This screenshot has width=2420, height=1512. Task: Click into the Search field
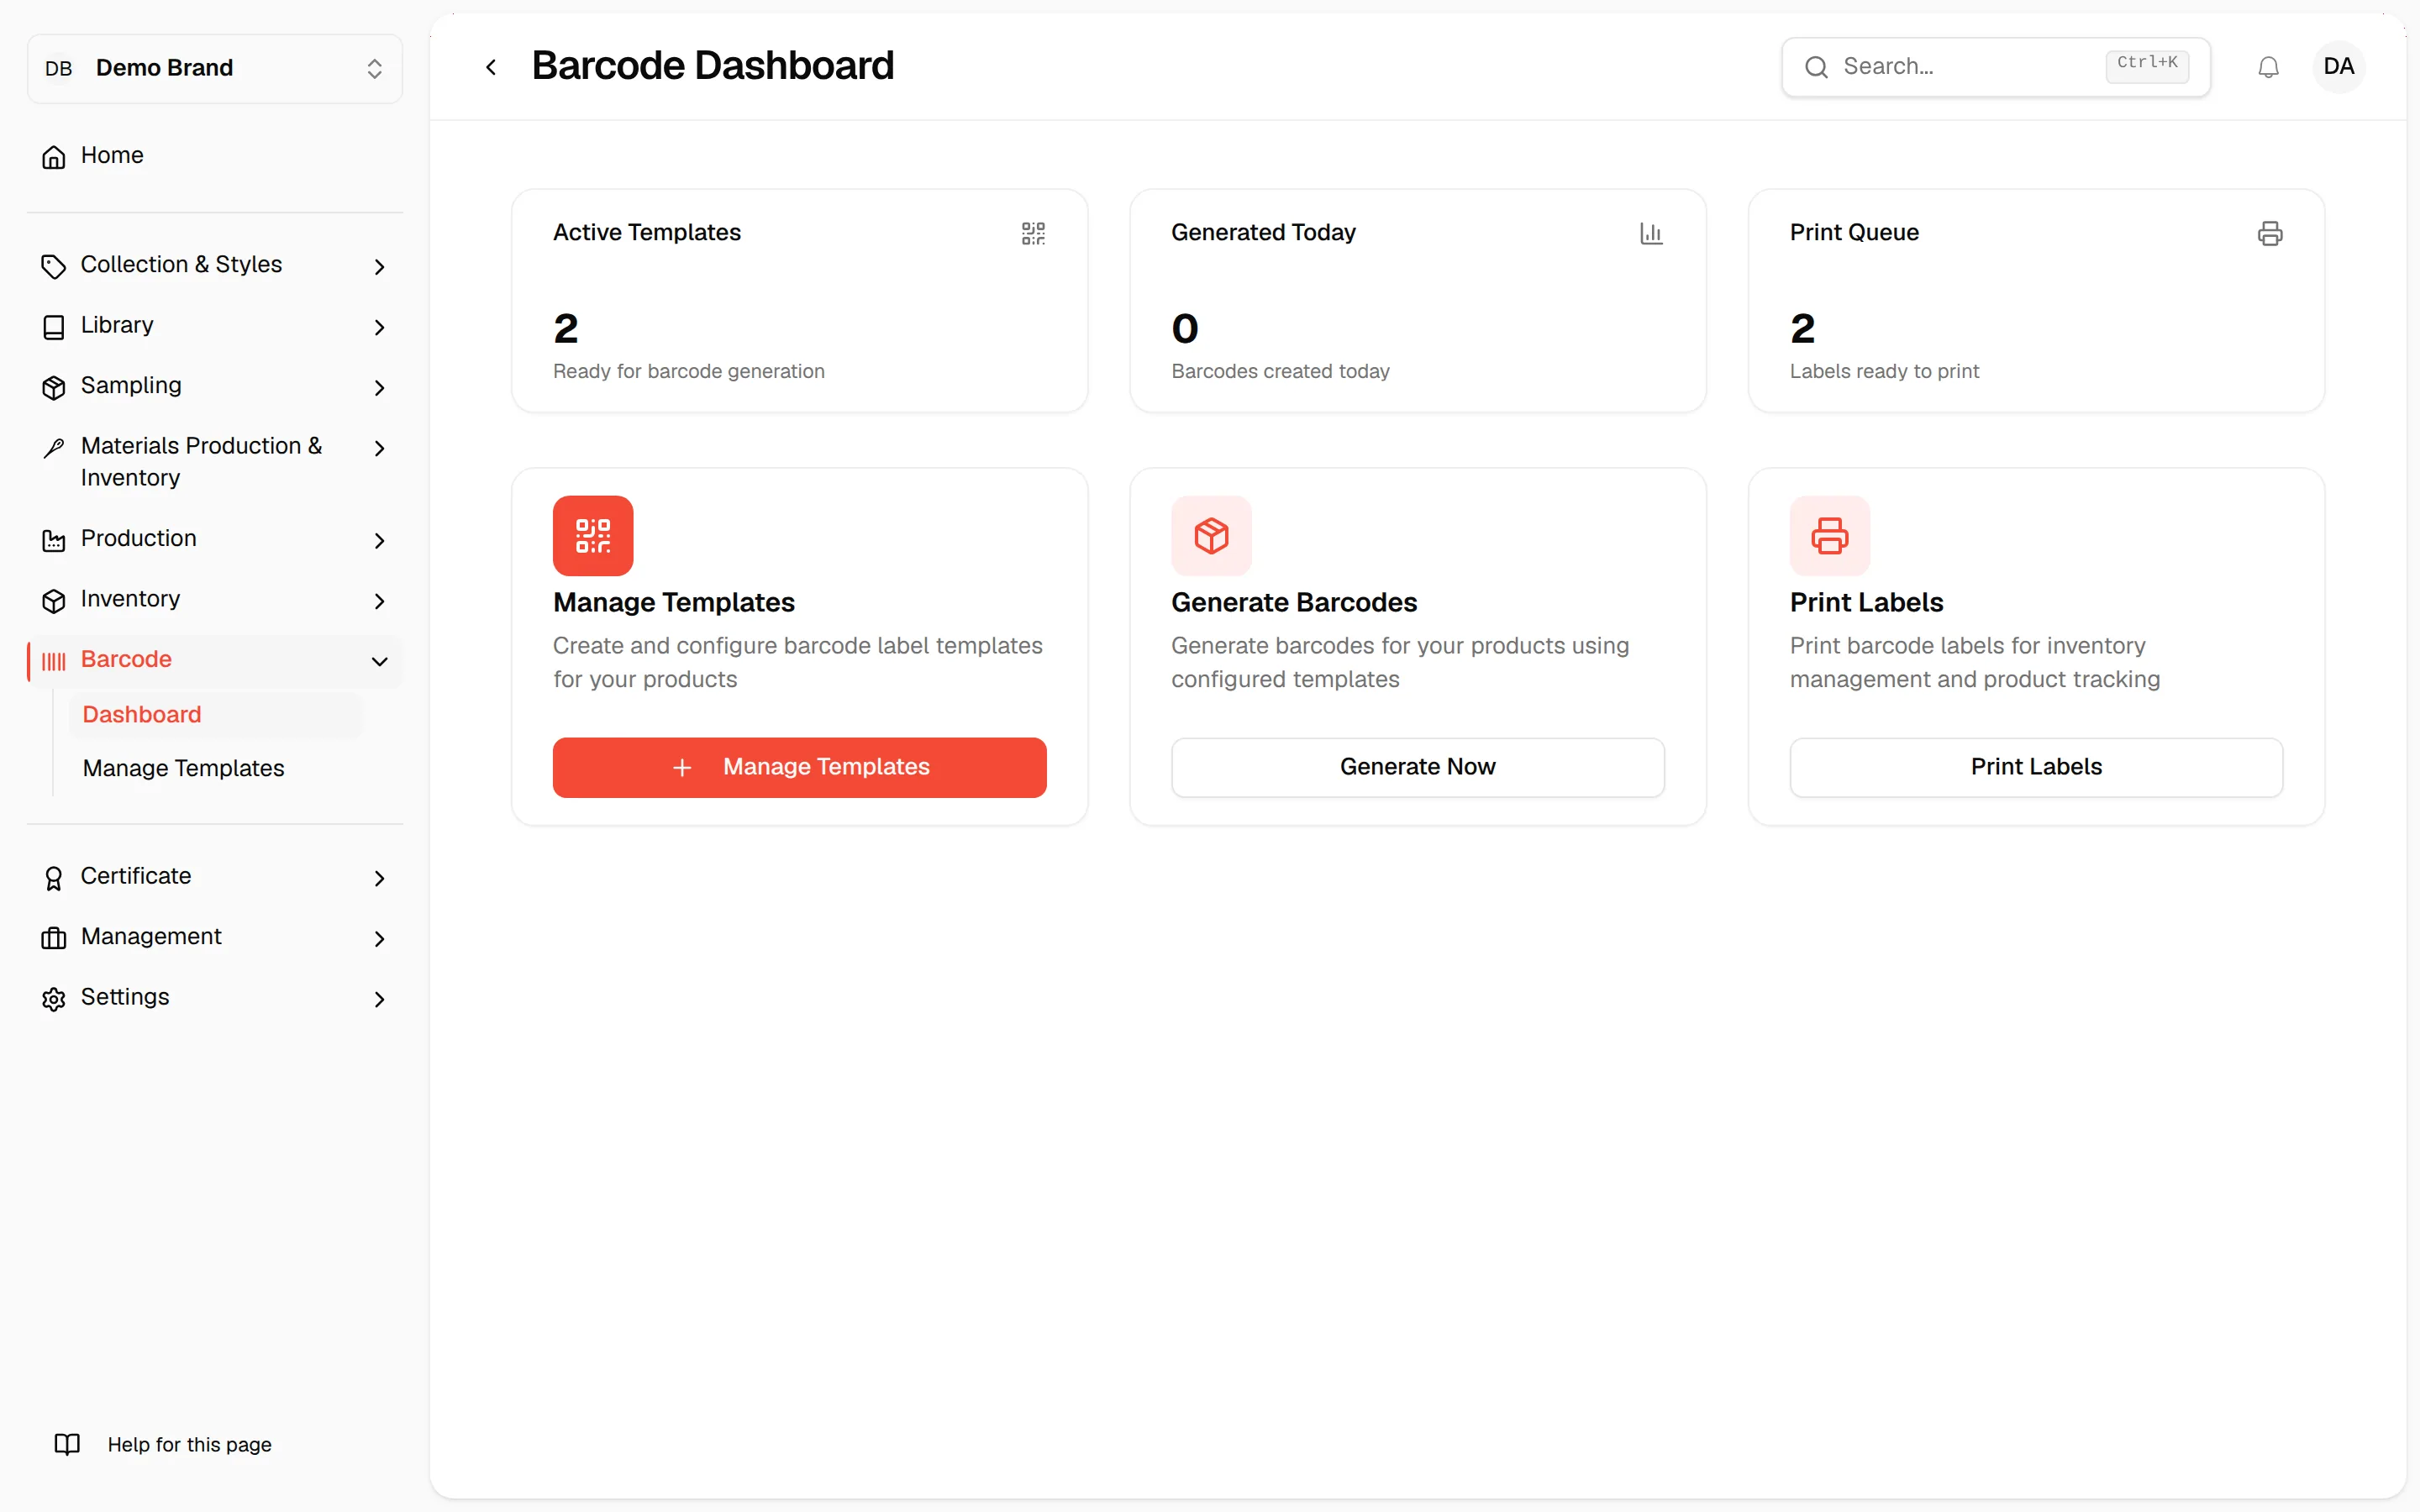point(1995,67)
